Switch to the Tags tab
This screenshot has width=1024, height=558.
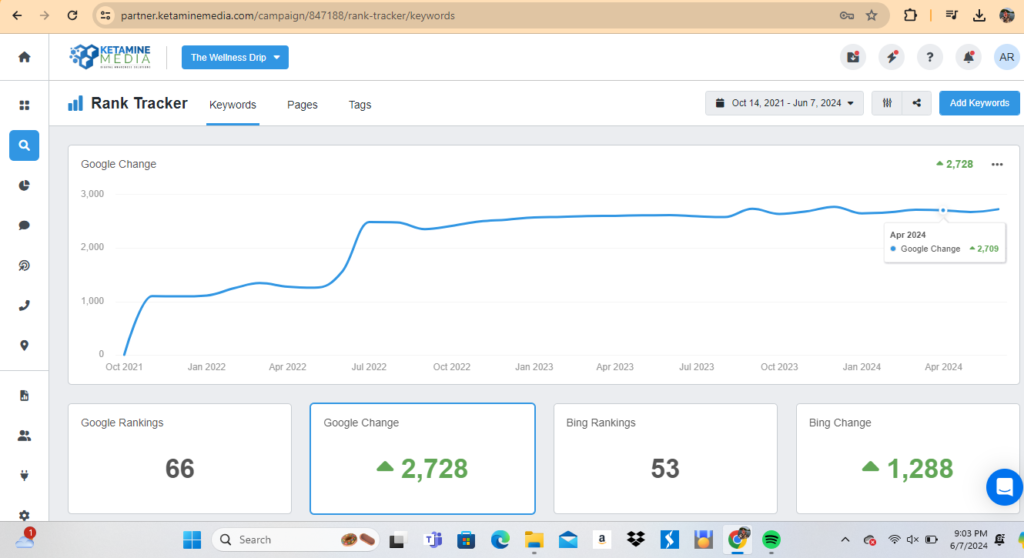(360, 105)
